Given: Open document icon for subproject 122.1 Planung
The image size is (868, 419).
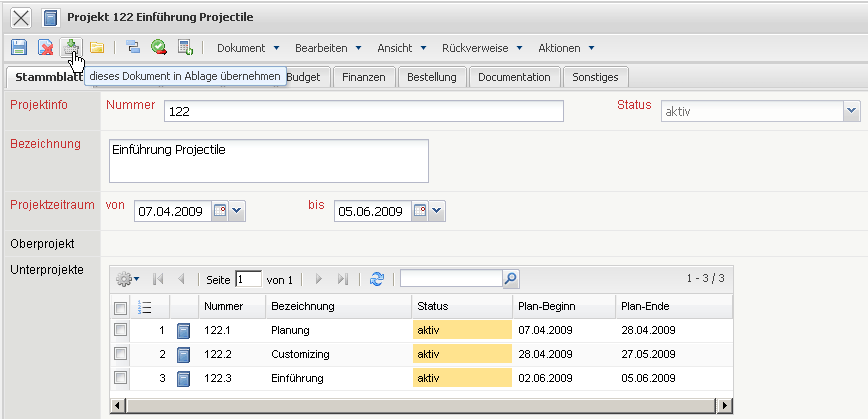Looking at the screenshot, I should click(183, 330).
